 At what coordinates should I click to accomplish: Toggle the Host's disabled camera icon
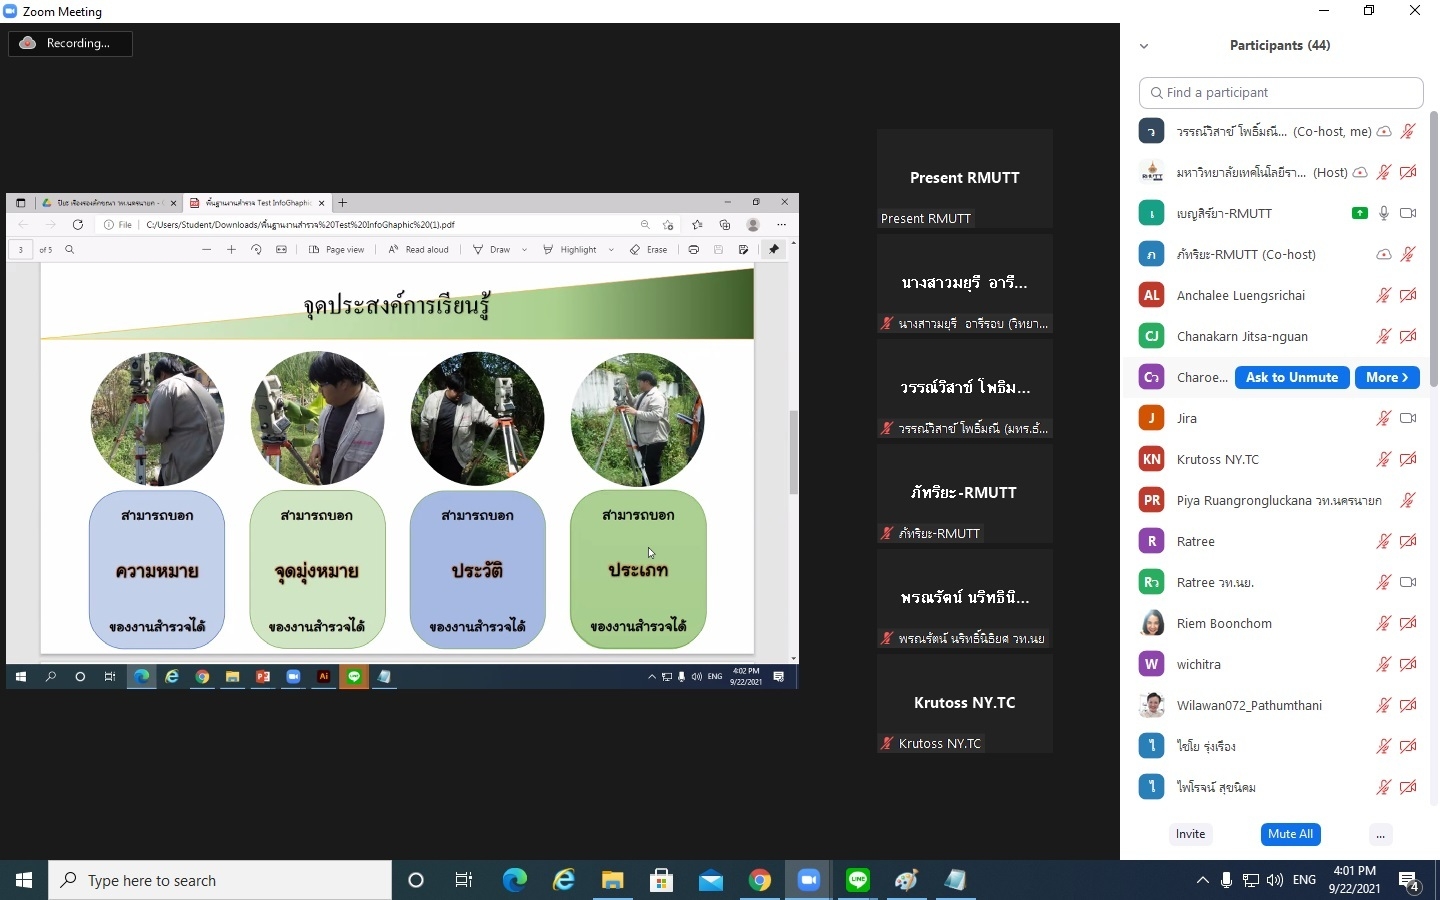tap(1408, 172)
